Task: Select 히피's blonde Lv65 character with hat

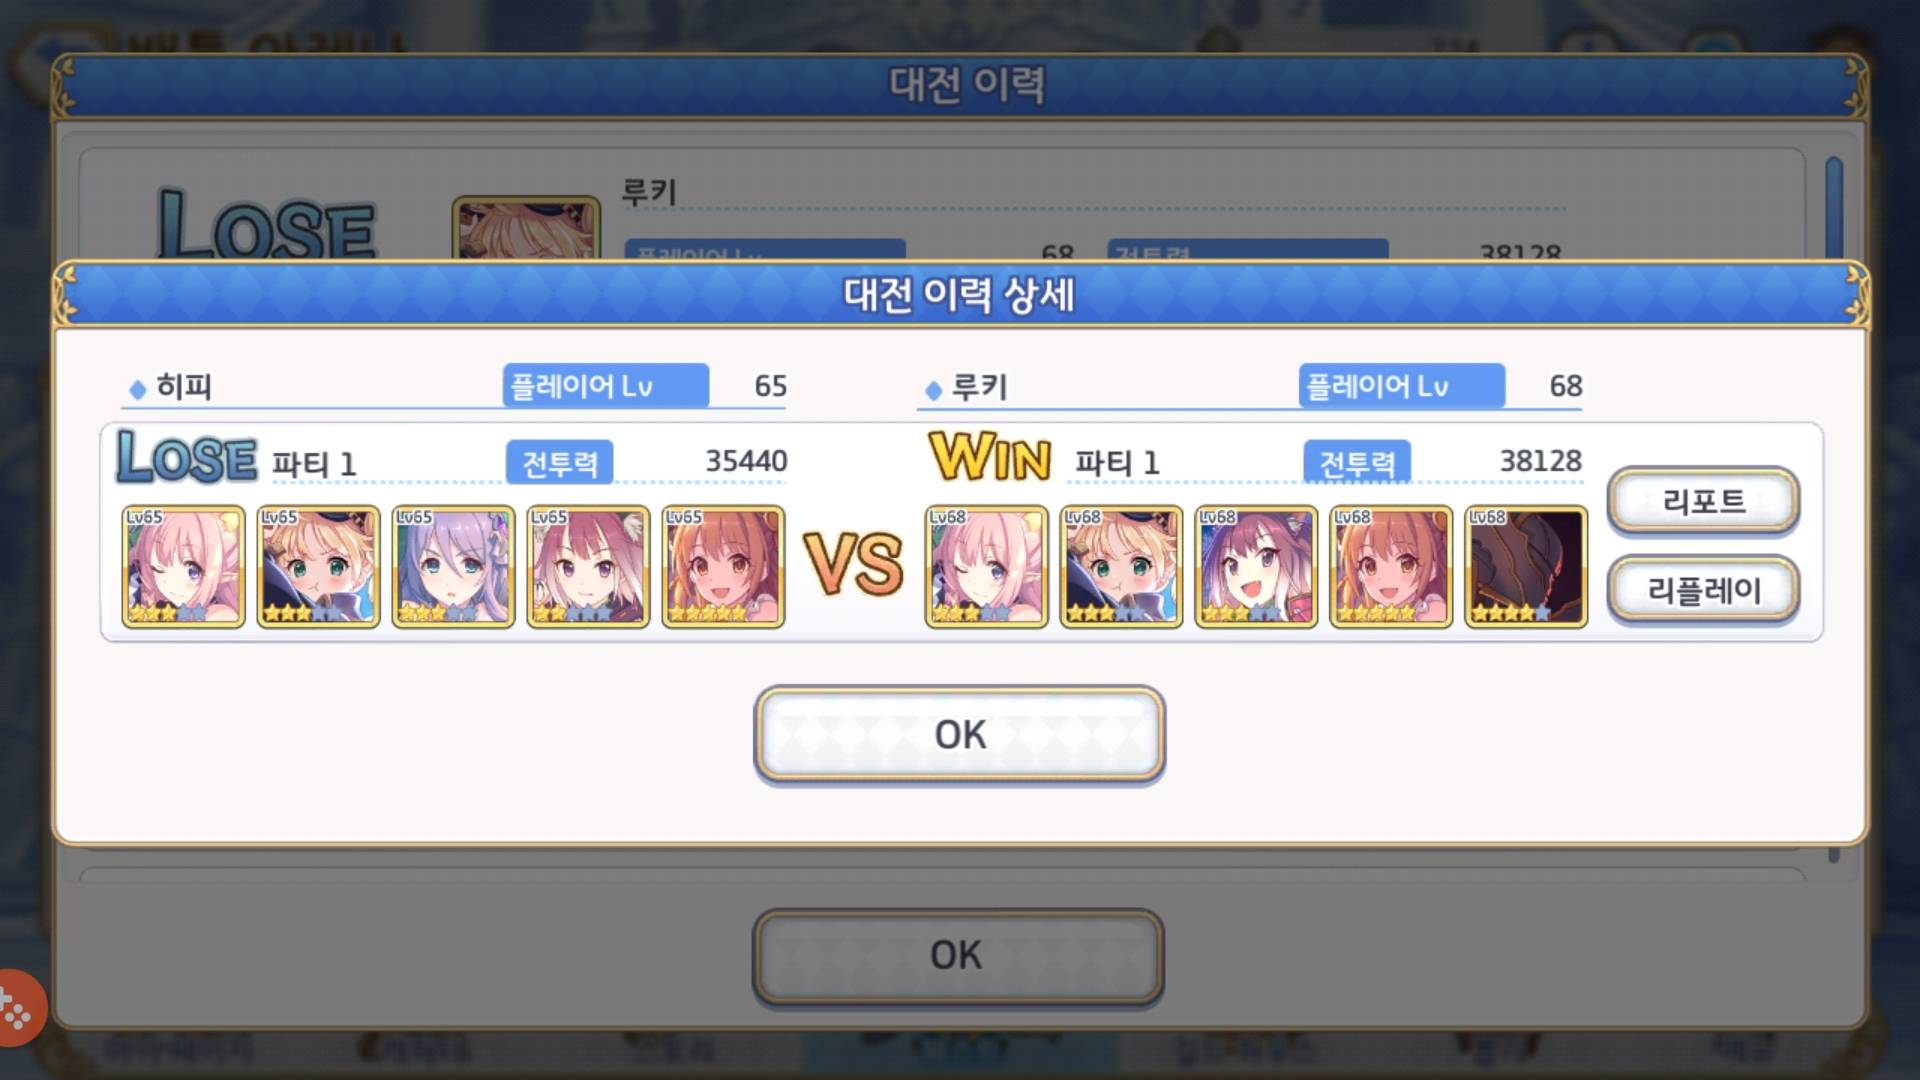Action: (x=318, y=567)
